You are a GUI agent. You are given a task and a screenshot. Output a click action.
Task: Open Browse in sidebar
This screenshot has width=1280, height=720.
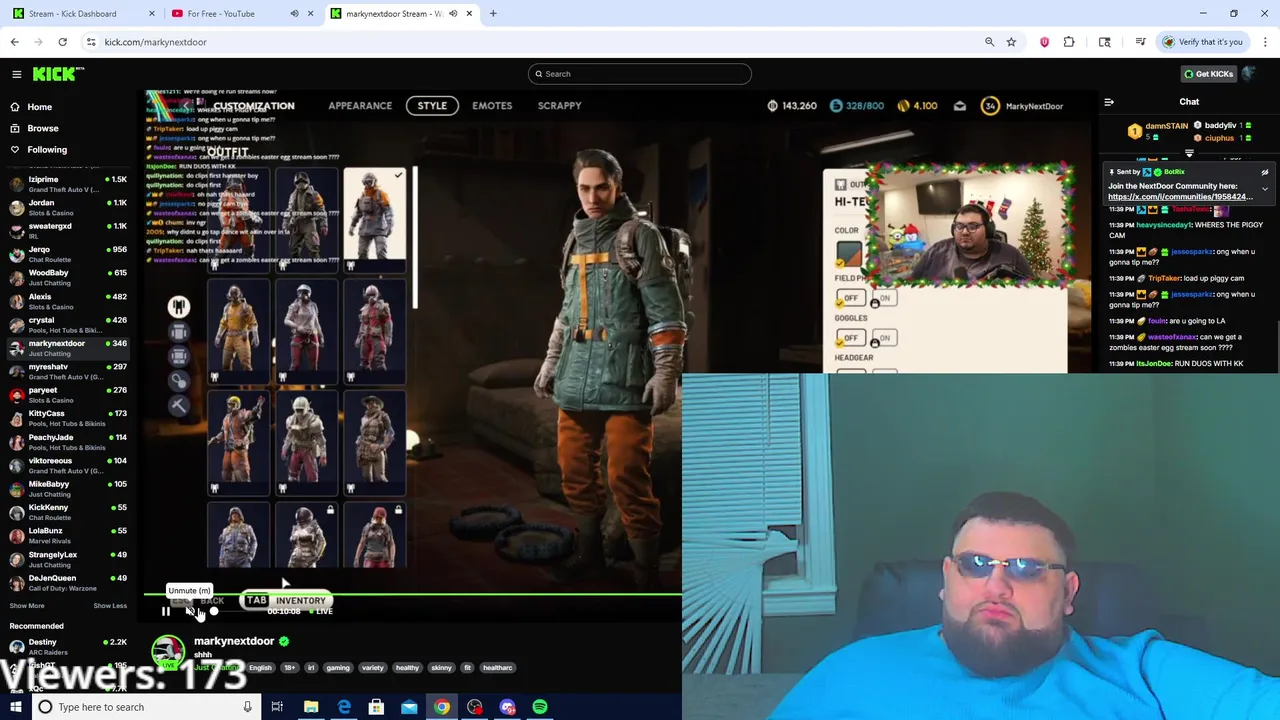click(x=43, y=128)
